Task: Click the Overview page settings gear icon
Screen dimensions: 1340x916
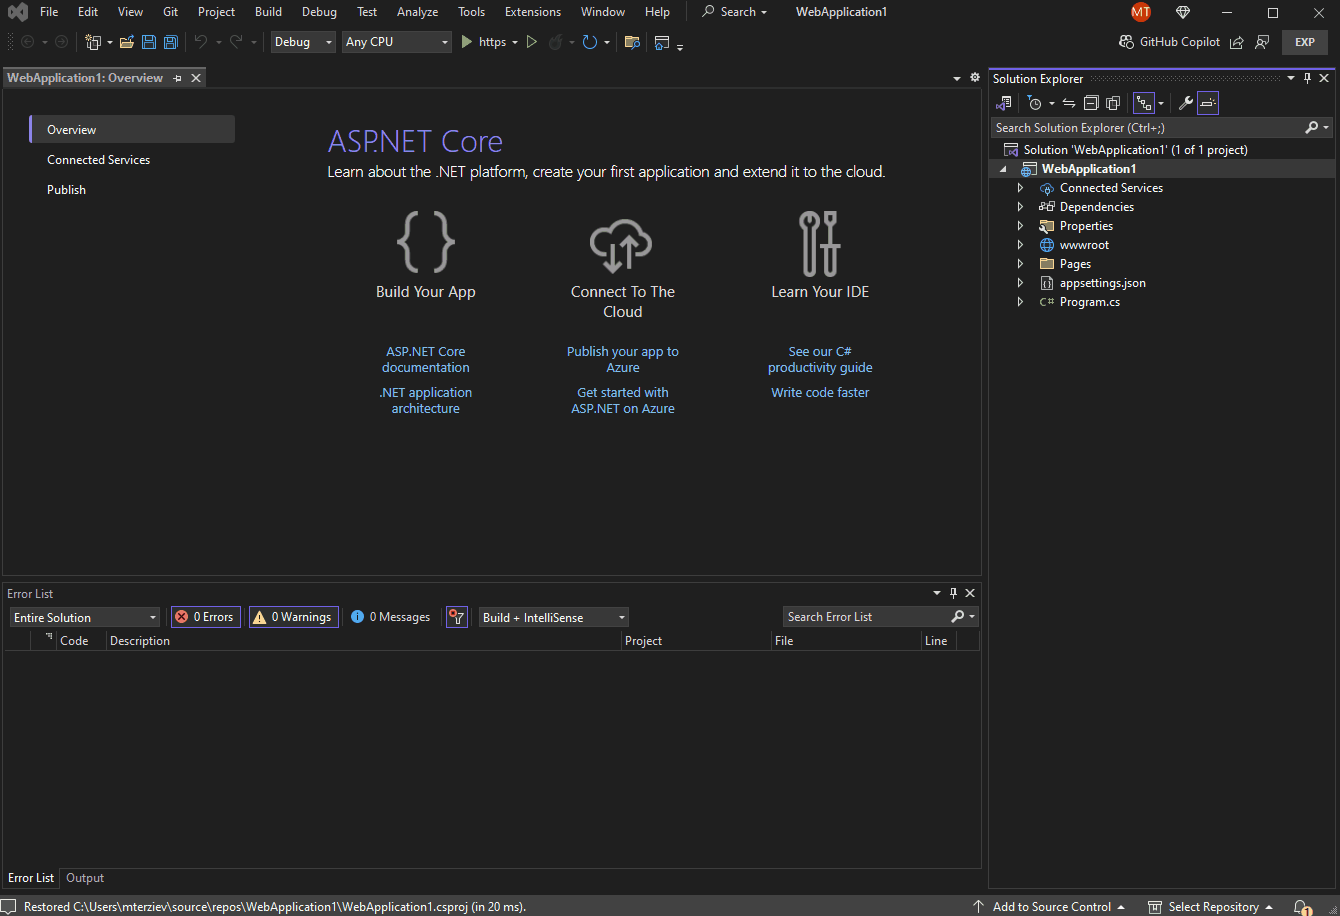Action: pyautogui.click(x=975, y=77)
